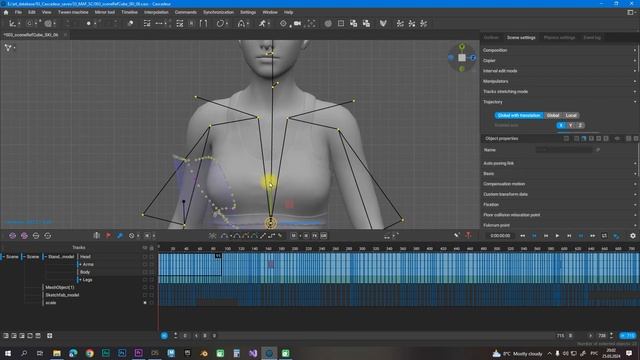Click the view orientation cube gizmo
640x360 pixels.
point(462,58)
